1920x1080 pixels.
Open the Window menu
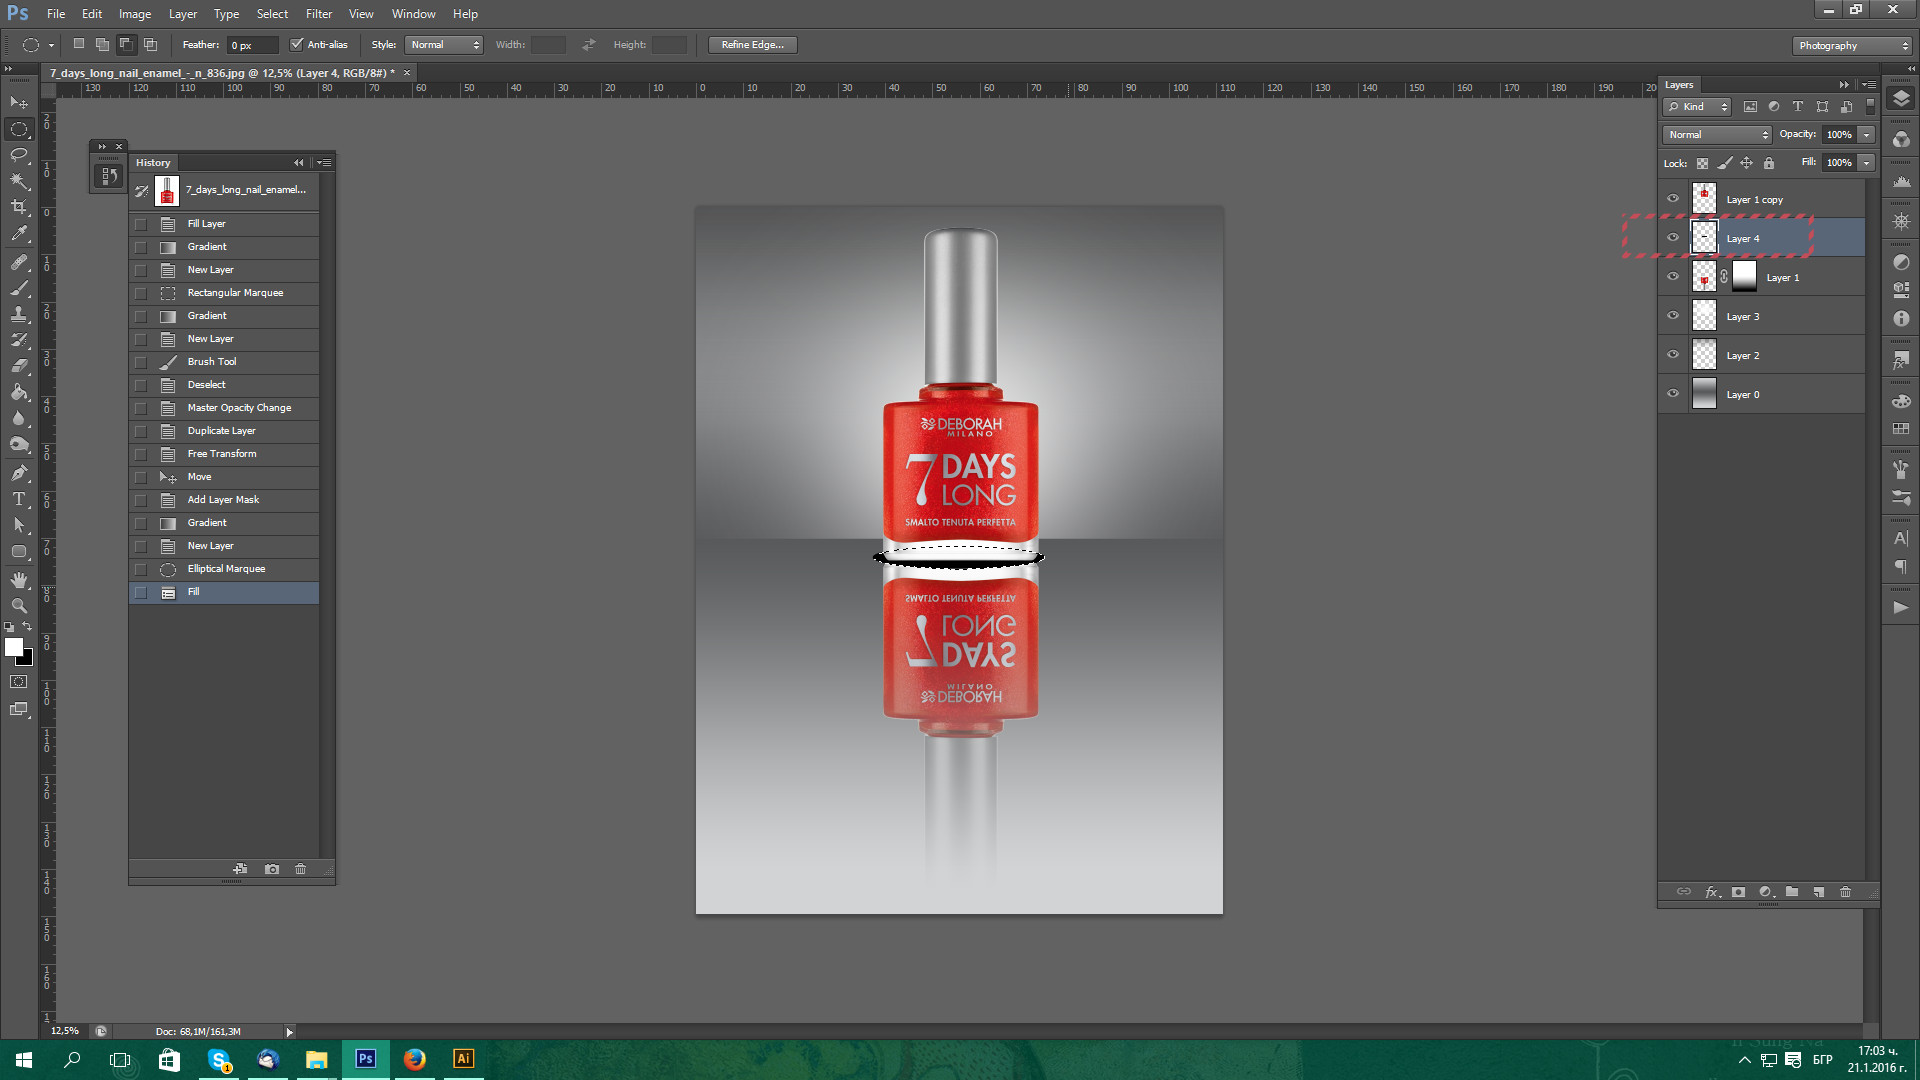click(x=414, y=14)
